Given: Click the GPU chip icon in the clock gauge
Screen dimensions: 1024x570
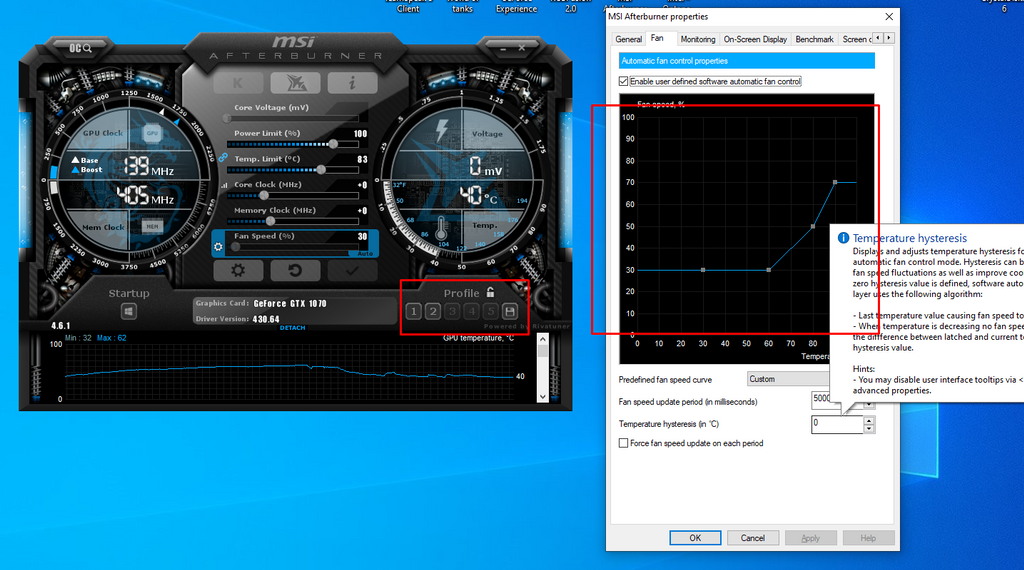Looking at the screenshot, I should (152, 133).
